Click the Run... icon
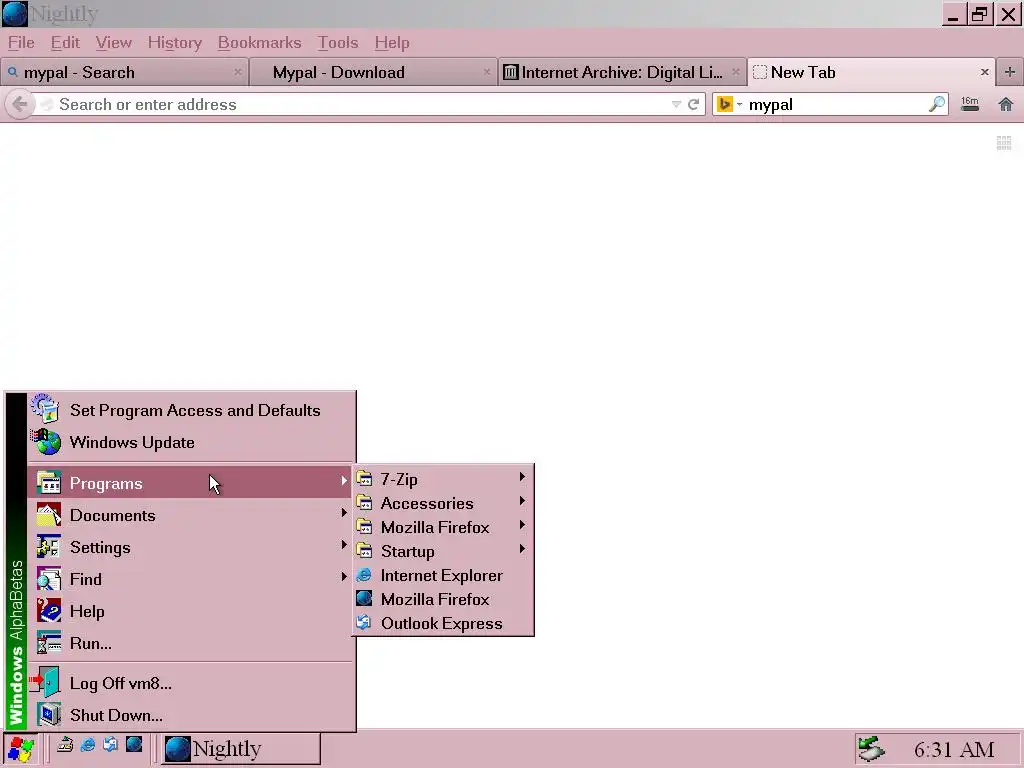The image size is (1024, 768). tap(49, 643)
